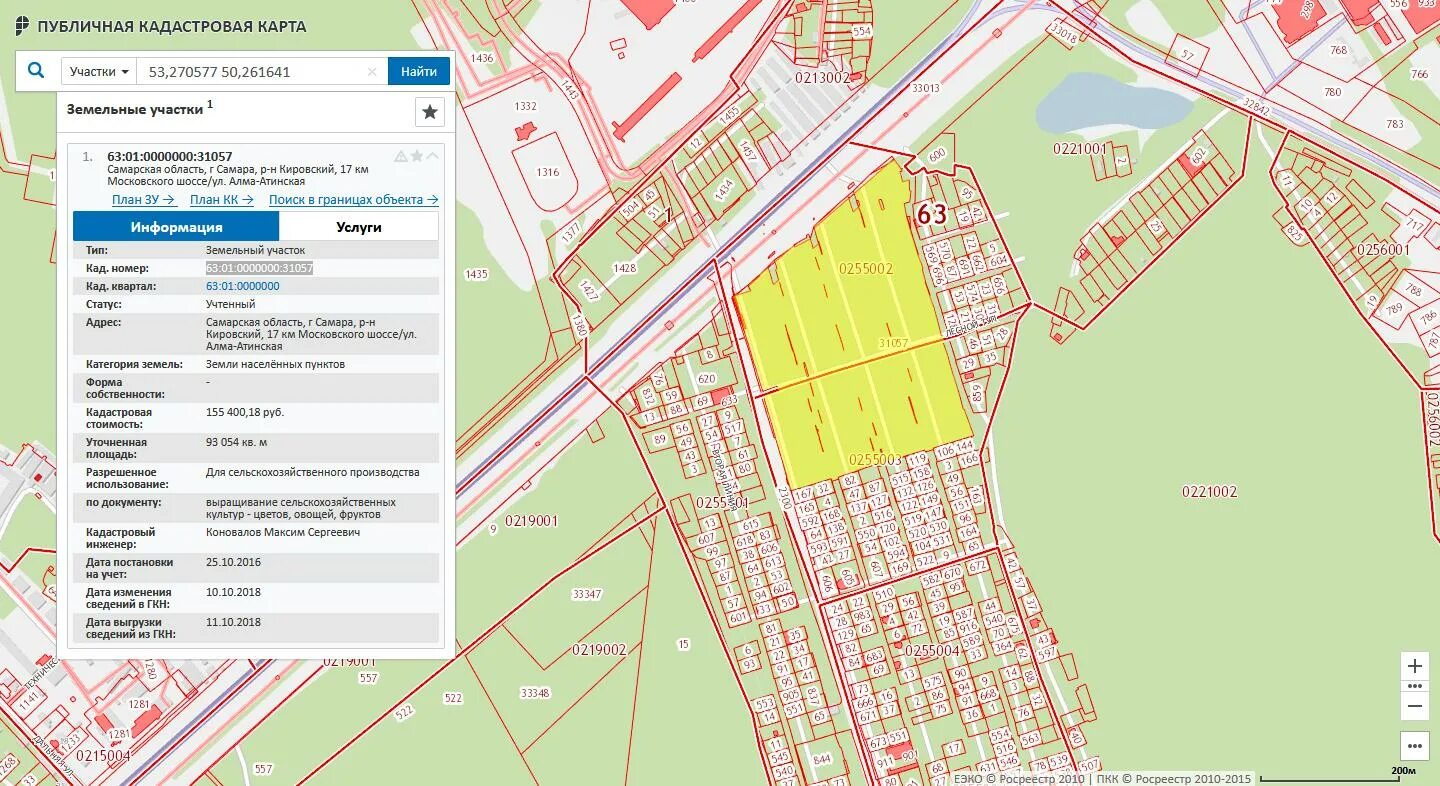
Task: Follow Поиск в границах объекта link
Action: (354, 200)
